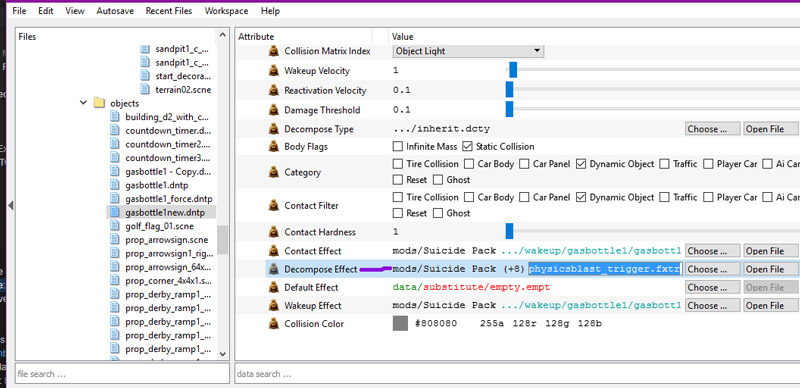
Task: Enable Traffic in Contact Filter row
Action: click(664, 197)
